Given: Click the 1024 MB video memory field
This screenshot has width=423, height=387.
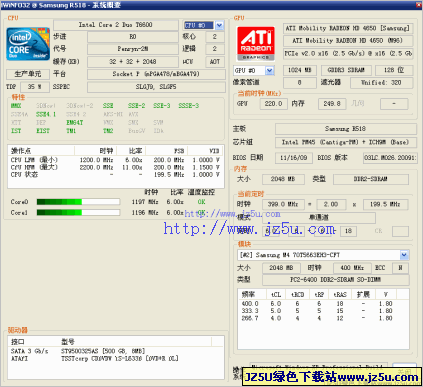Looking at the screenshot, I should point(300,70).
